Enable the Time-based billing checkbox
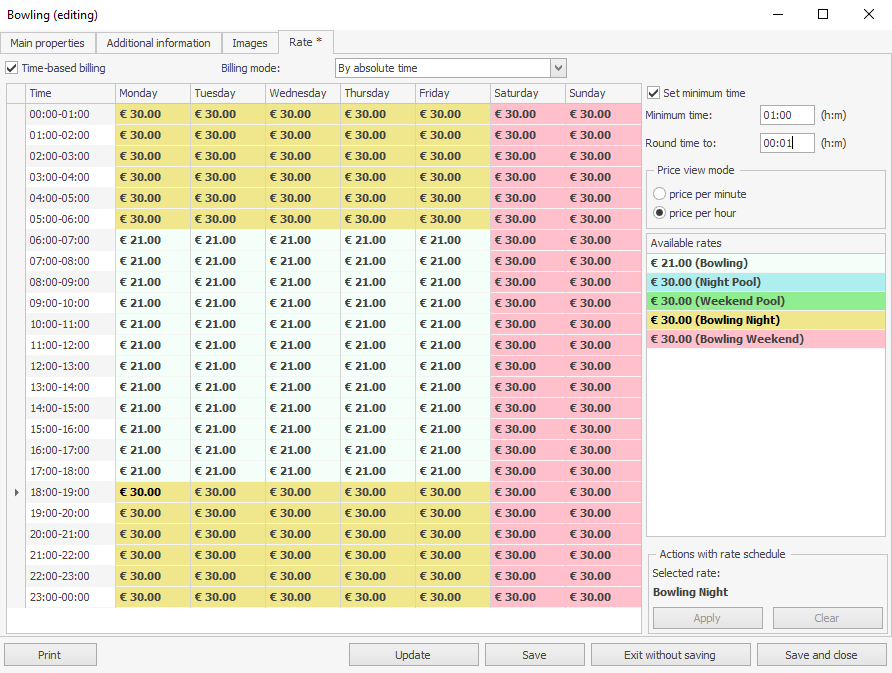 tap(12, 68)
